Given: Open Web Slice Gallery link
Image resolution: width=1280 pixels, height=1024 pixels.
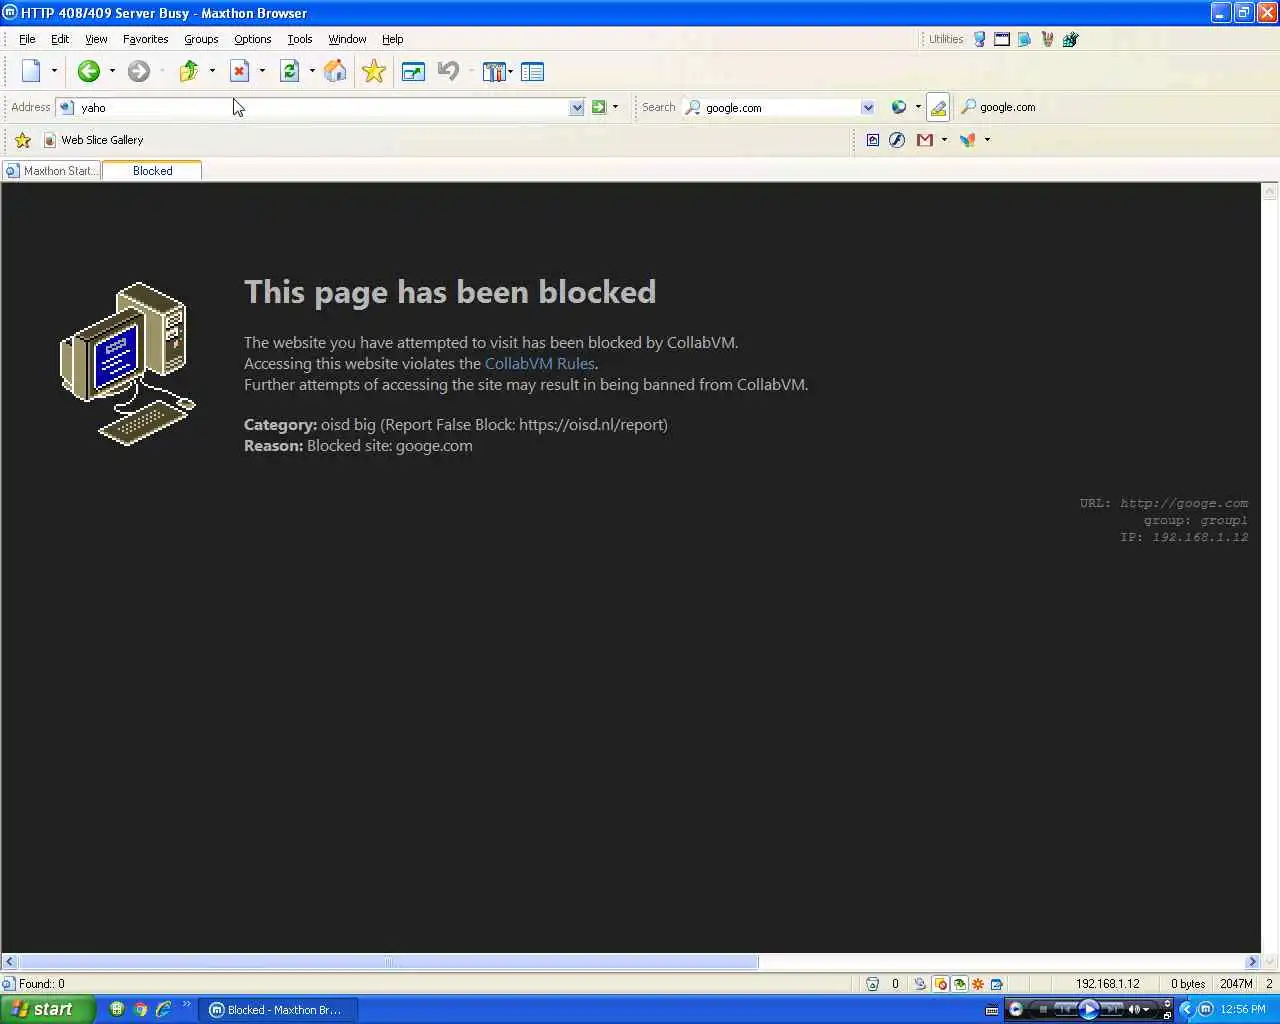Looking at the screenshot, I should point(94,140).
